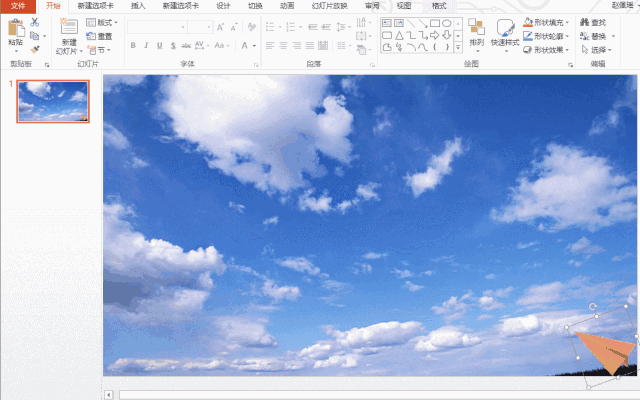Toggle Strikethrough (abc) formatting

click(186, 46)
